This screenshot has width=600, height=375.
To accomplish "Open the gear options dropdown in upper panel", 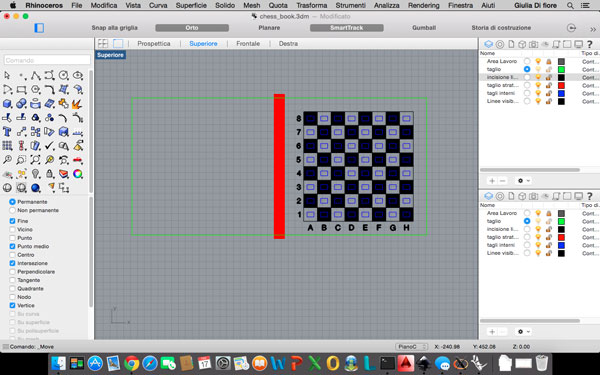I will click(x=523, y=181).
